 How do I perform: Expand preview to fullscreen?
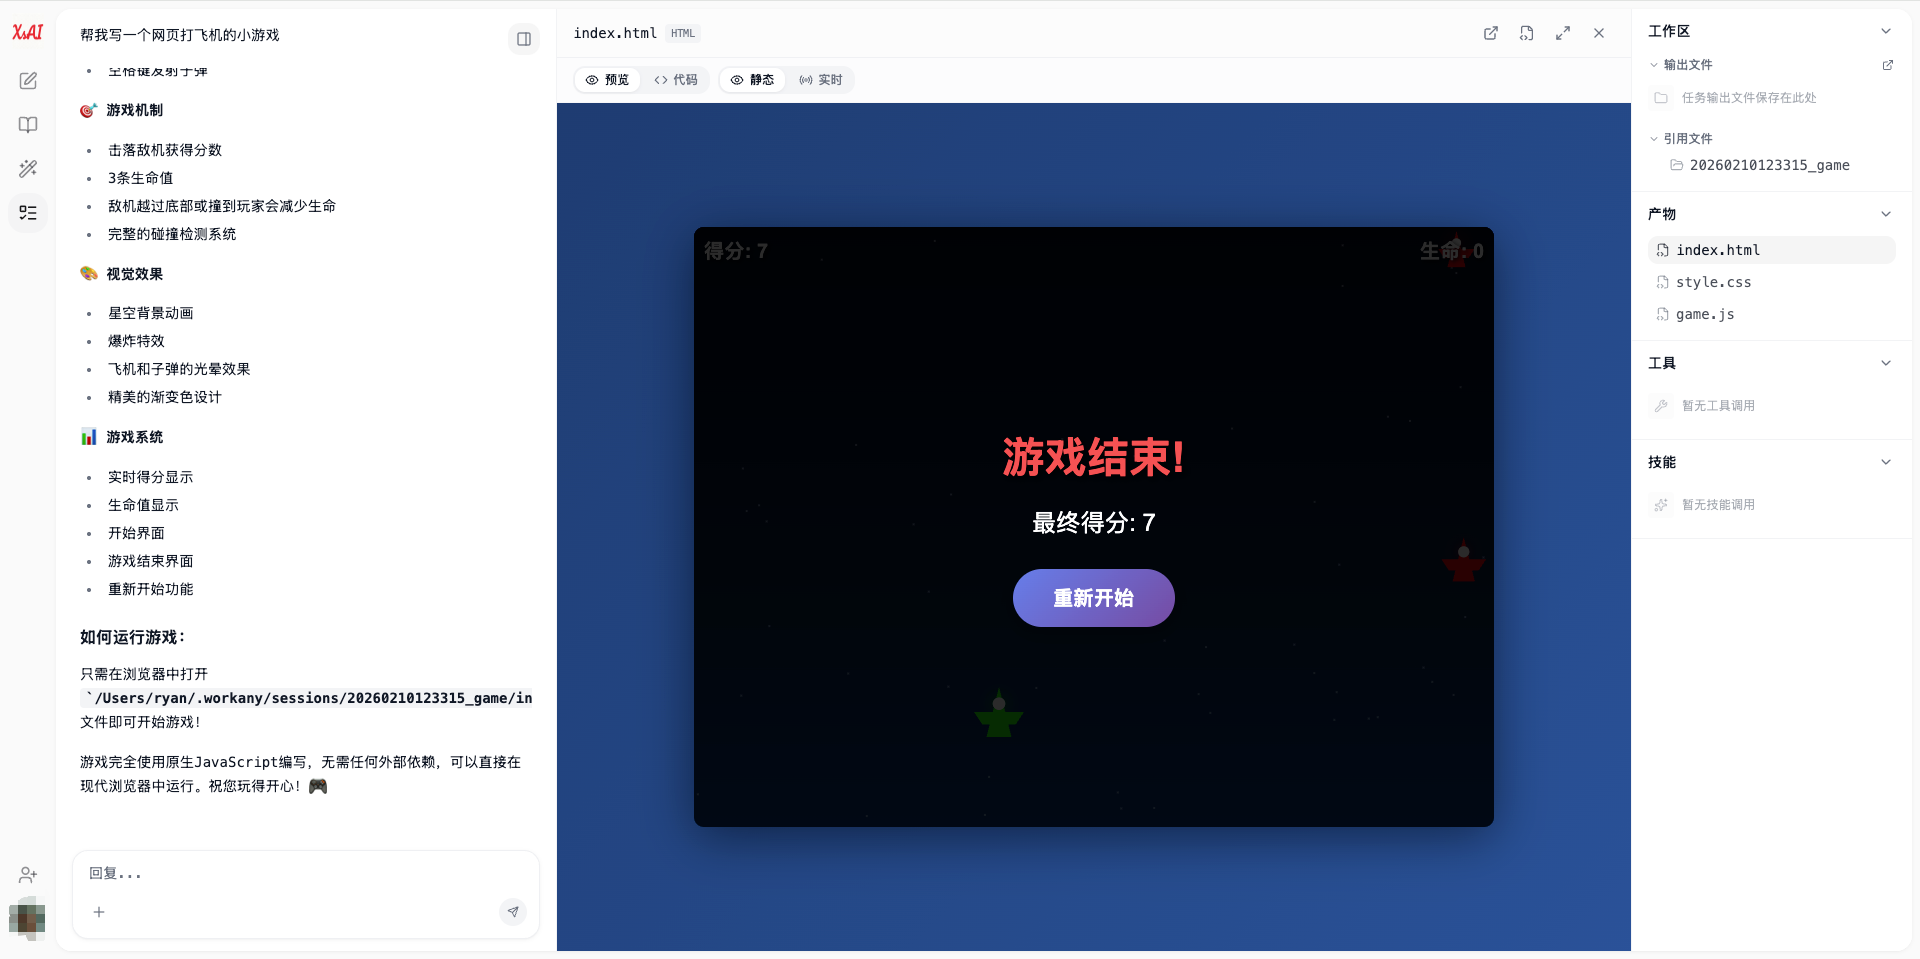(x=1563, y=33)
